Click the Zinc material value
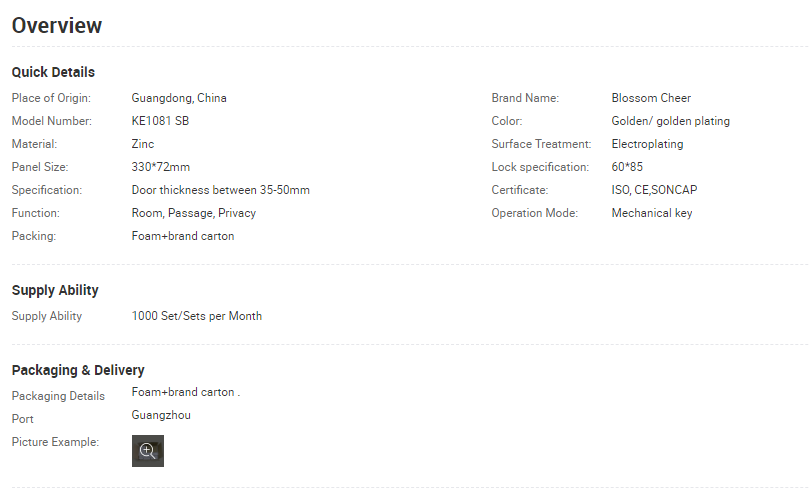 (x=143, y=144)
